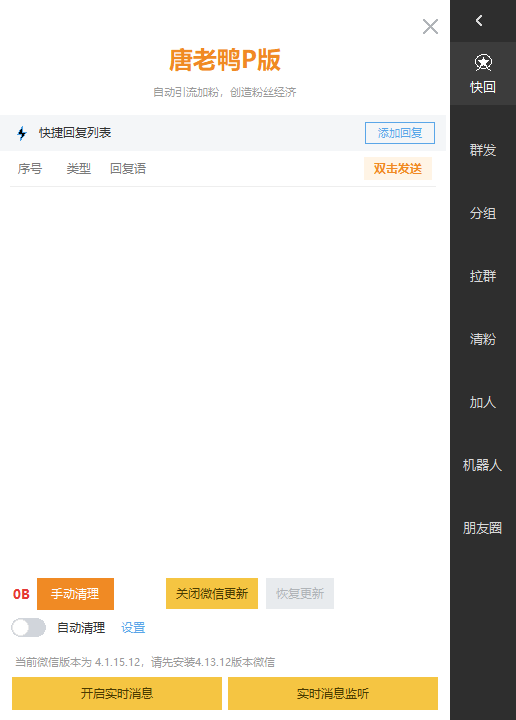Screen dimensions: 516x720
Task: Click the 双击发送 label button
Action: pos(398,169)
